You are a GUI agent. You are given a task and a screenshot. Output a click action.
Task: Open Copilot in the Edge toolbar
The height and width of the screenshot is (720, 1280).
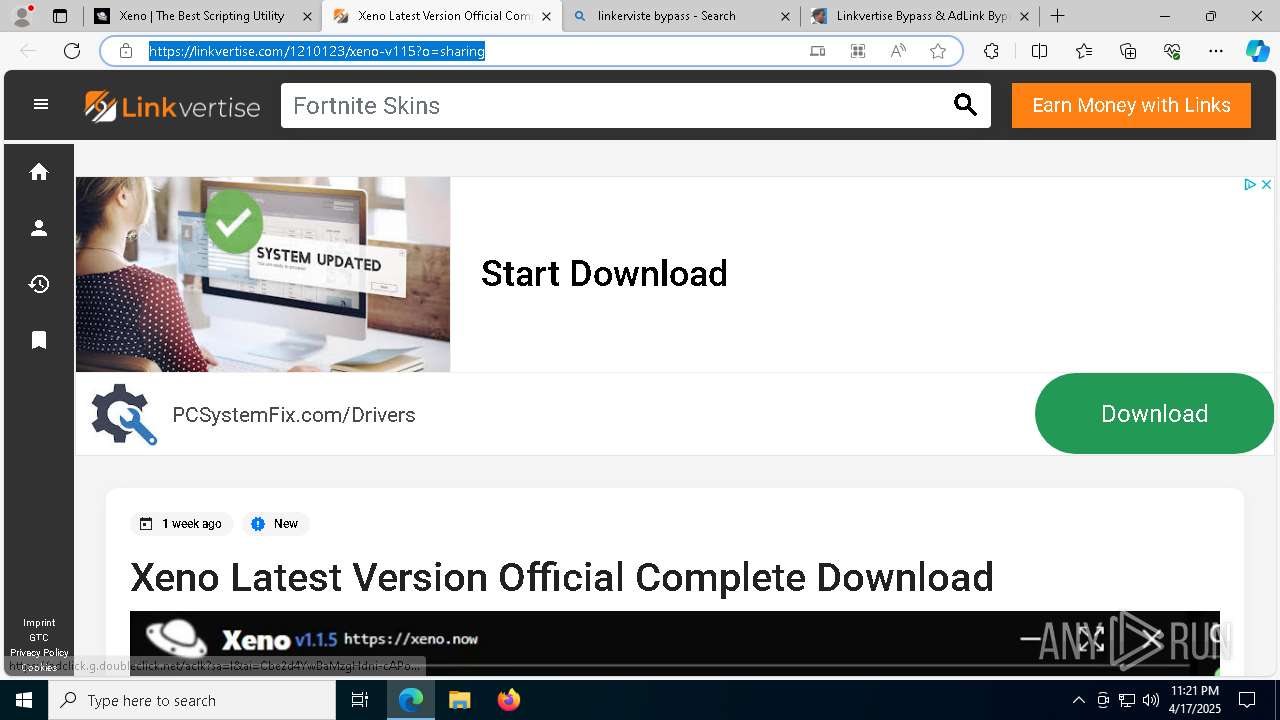[1257, 51]
